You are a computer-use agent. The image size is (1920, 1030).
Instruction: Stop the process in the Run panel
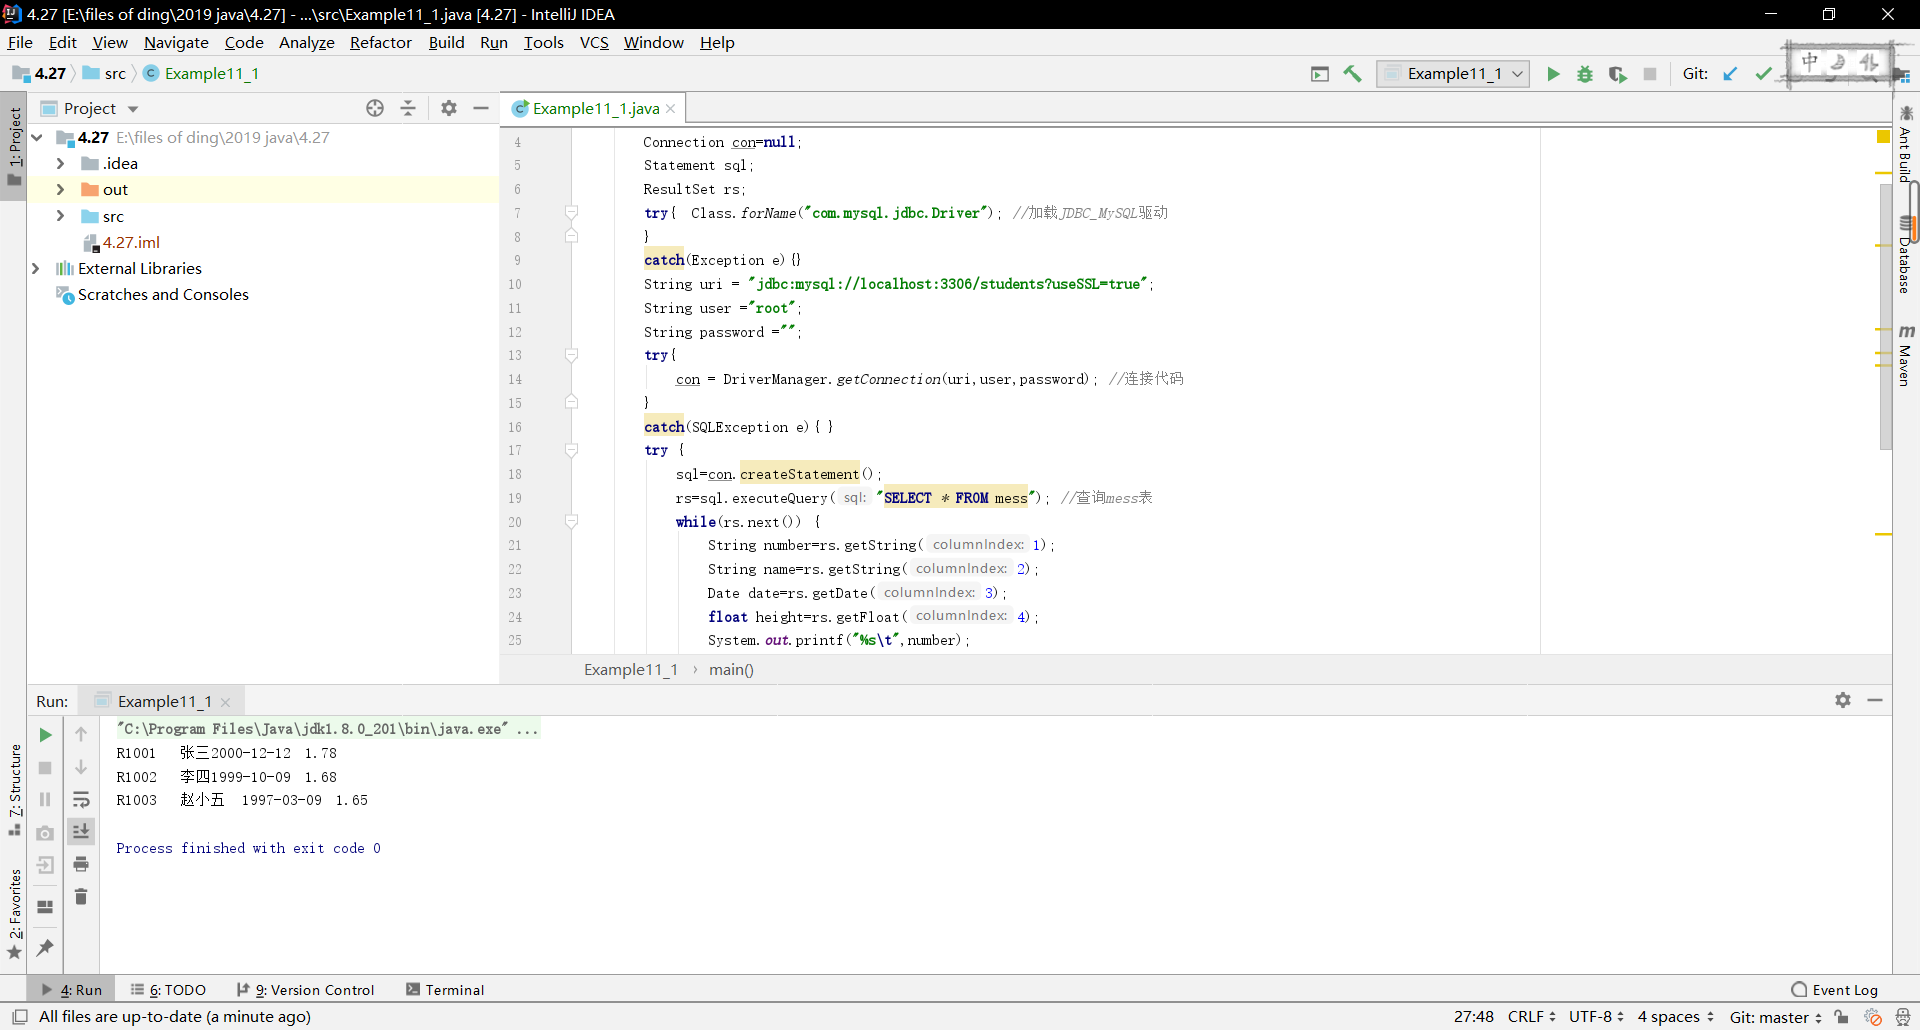(x=45, y=768)
